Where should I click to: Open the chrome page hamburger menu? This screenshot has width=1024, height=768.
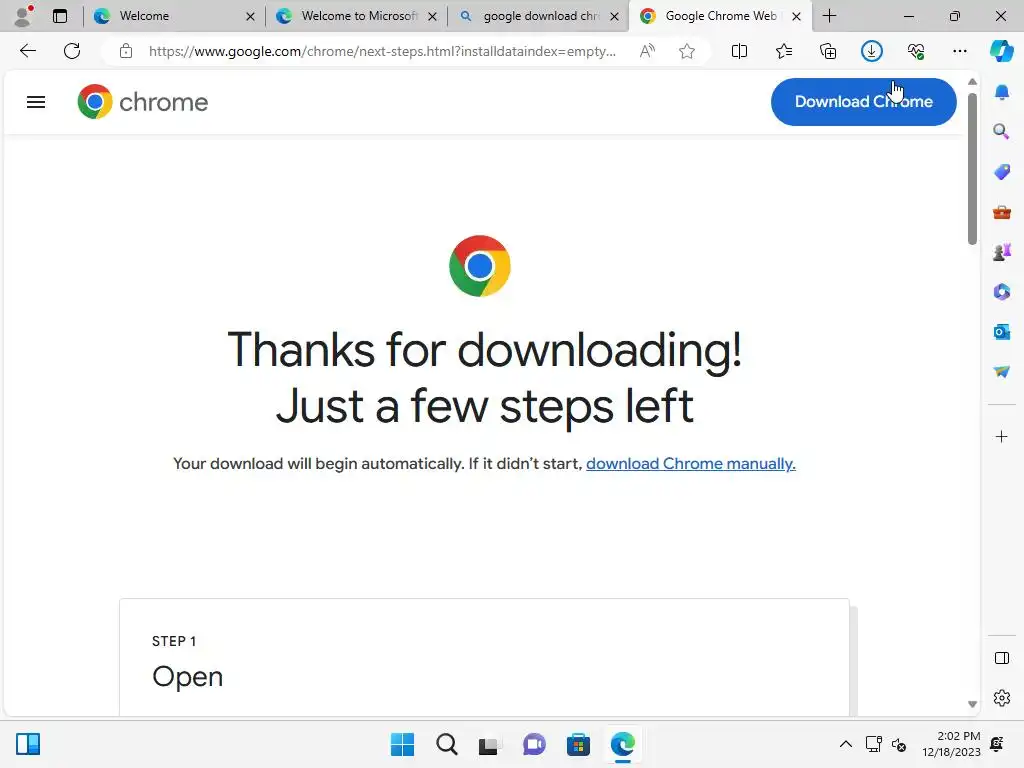click(x=36, y=102)
